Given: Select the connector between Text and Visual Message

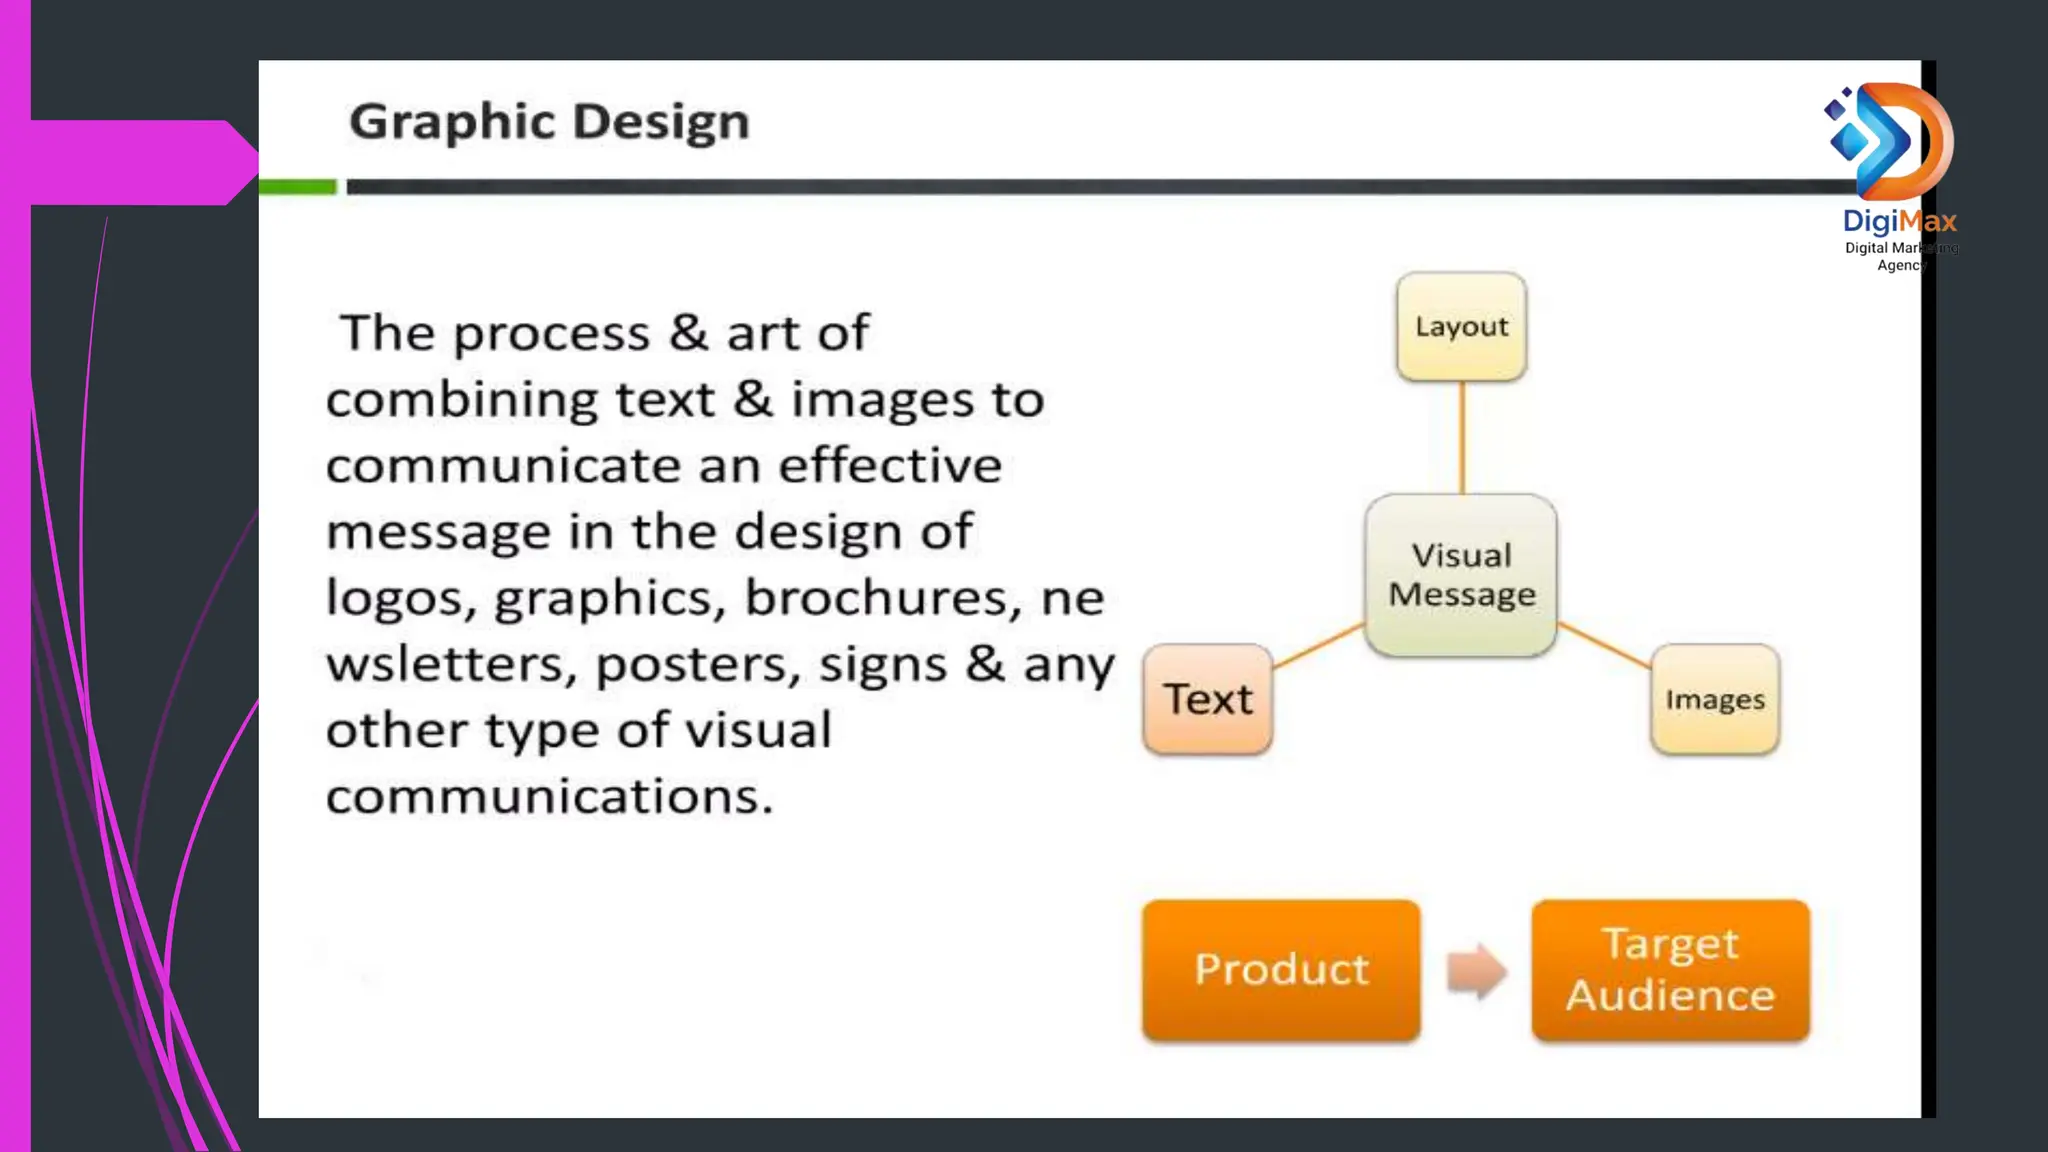Looking at the screenshot, I should [1318, 646].
